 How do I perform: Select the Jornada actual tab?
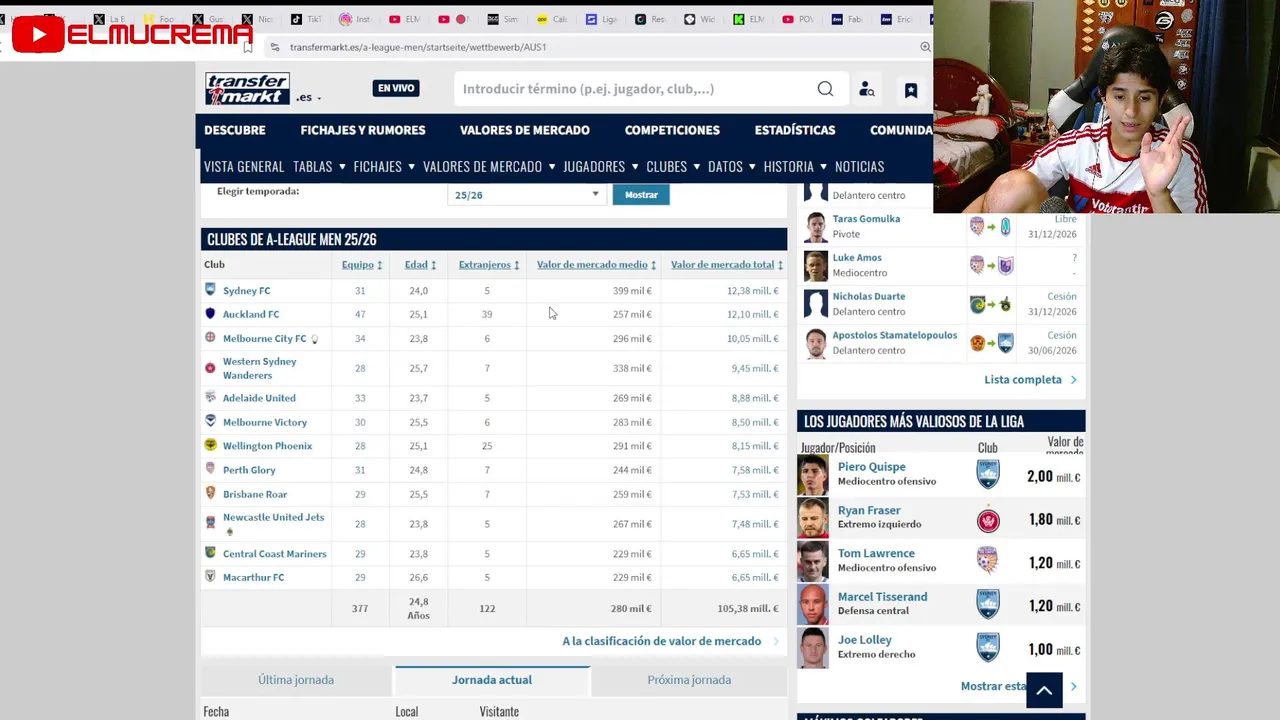click(492, 680)
